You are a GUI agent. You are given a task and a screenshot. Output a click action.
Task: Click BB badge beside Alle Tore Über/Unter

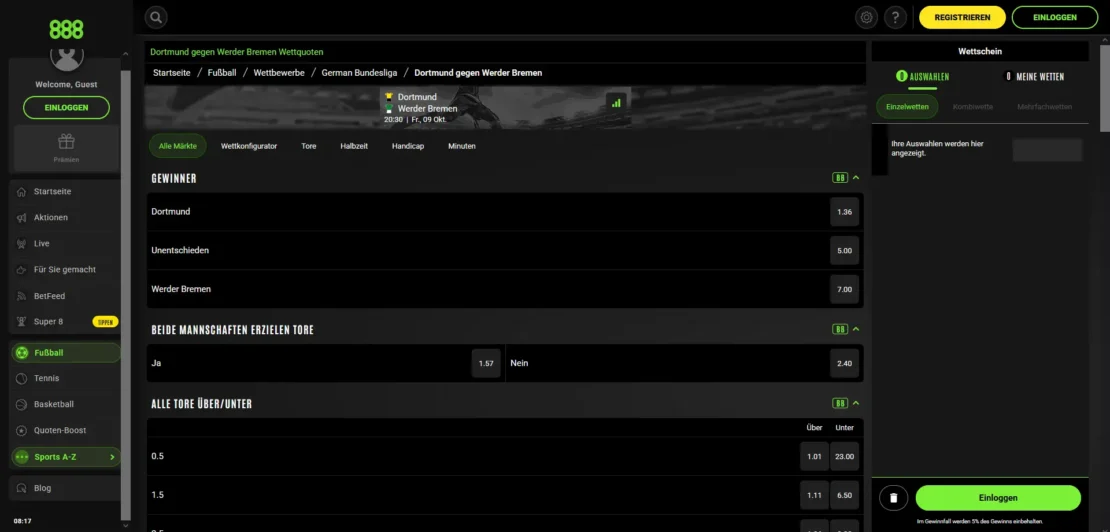point(840,403)
